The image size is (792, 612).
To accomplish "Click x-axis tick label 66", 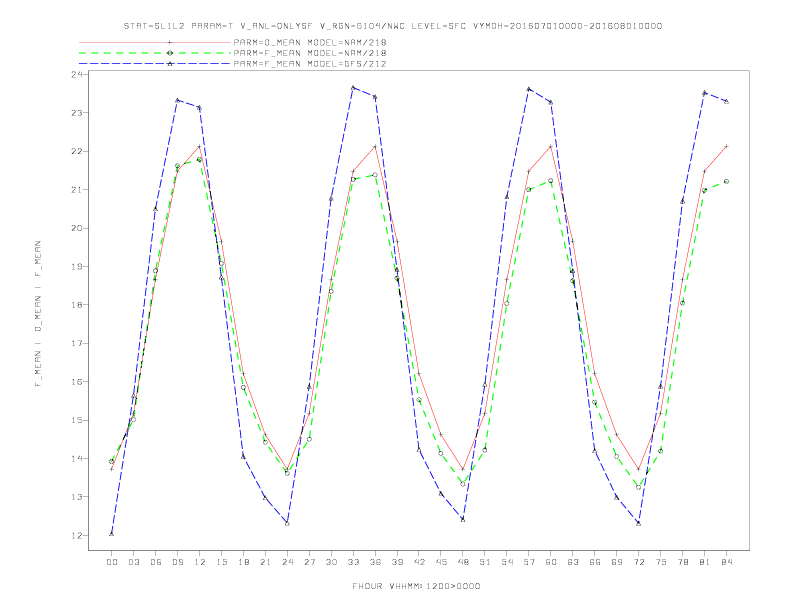I will pos(595,562).
